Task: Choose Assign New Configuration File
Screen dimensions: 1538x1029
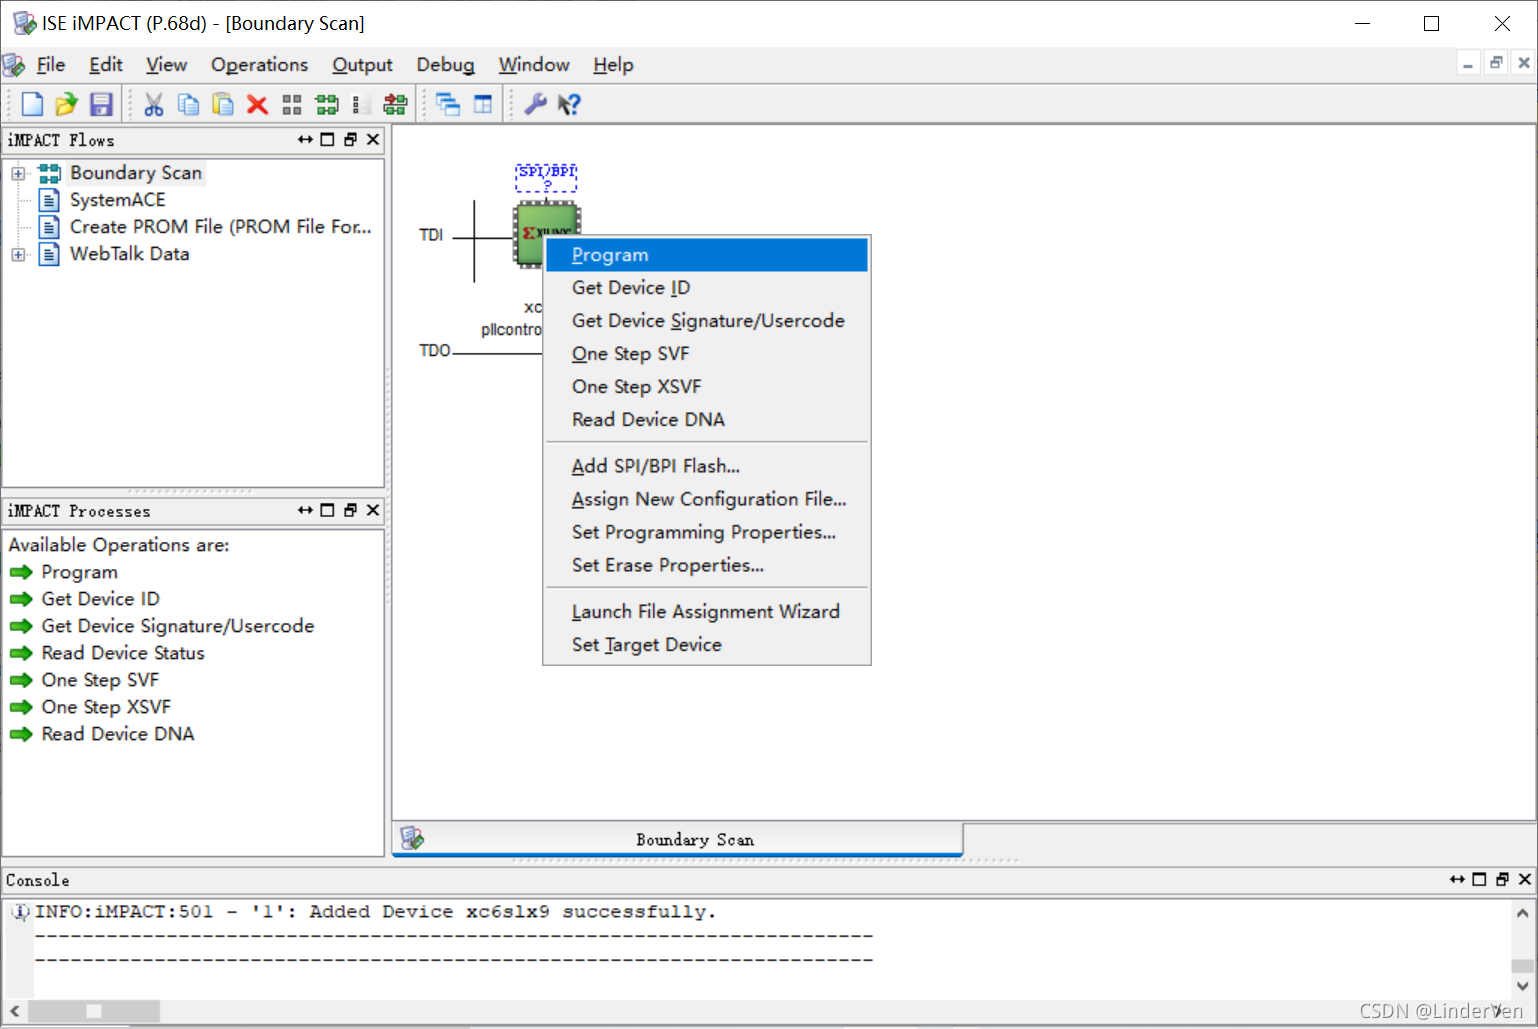Action: (707, 499)
